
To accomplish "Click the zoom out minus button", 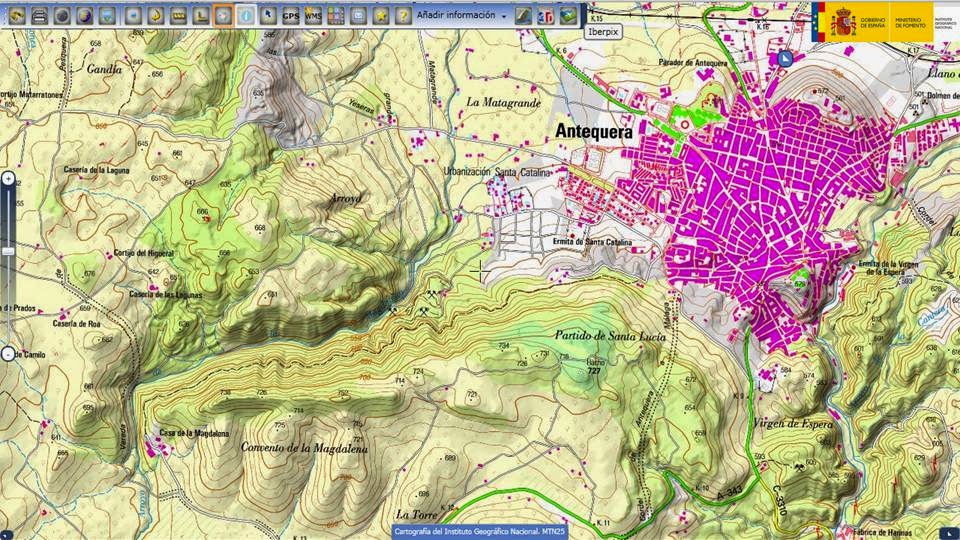I will tap(8, 354).
